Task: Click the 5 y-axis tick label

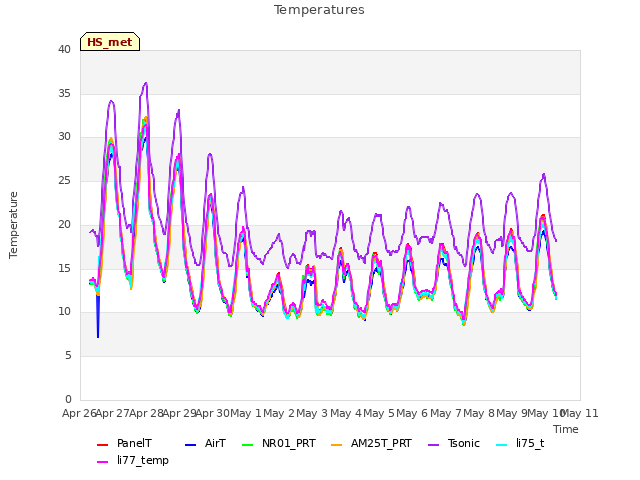Action: (68, 356)
